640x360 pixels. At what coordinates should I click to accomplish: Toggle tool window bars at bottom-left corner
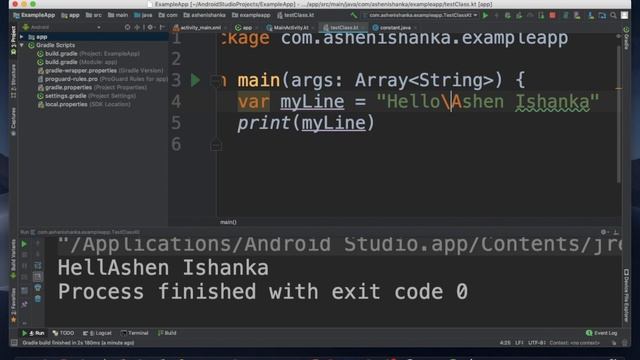[x=14, y=343]
